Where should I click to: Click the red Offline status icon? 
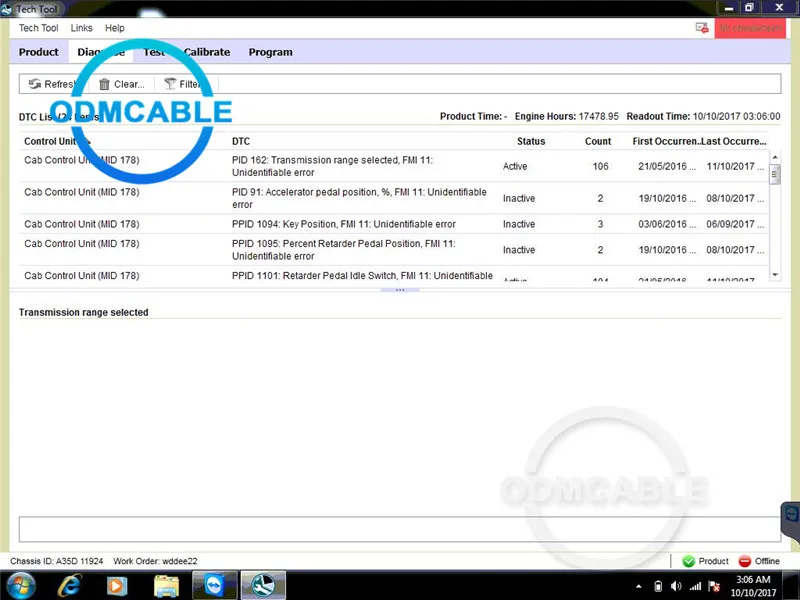pos(745,561)
